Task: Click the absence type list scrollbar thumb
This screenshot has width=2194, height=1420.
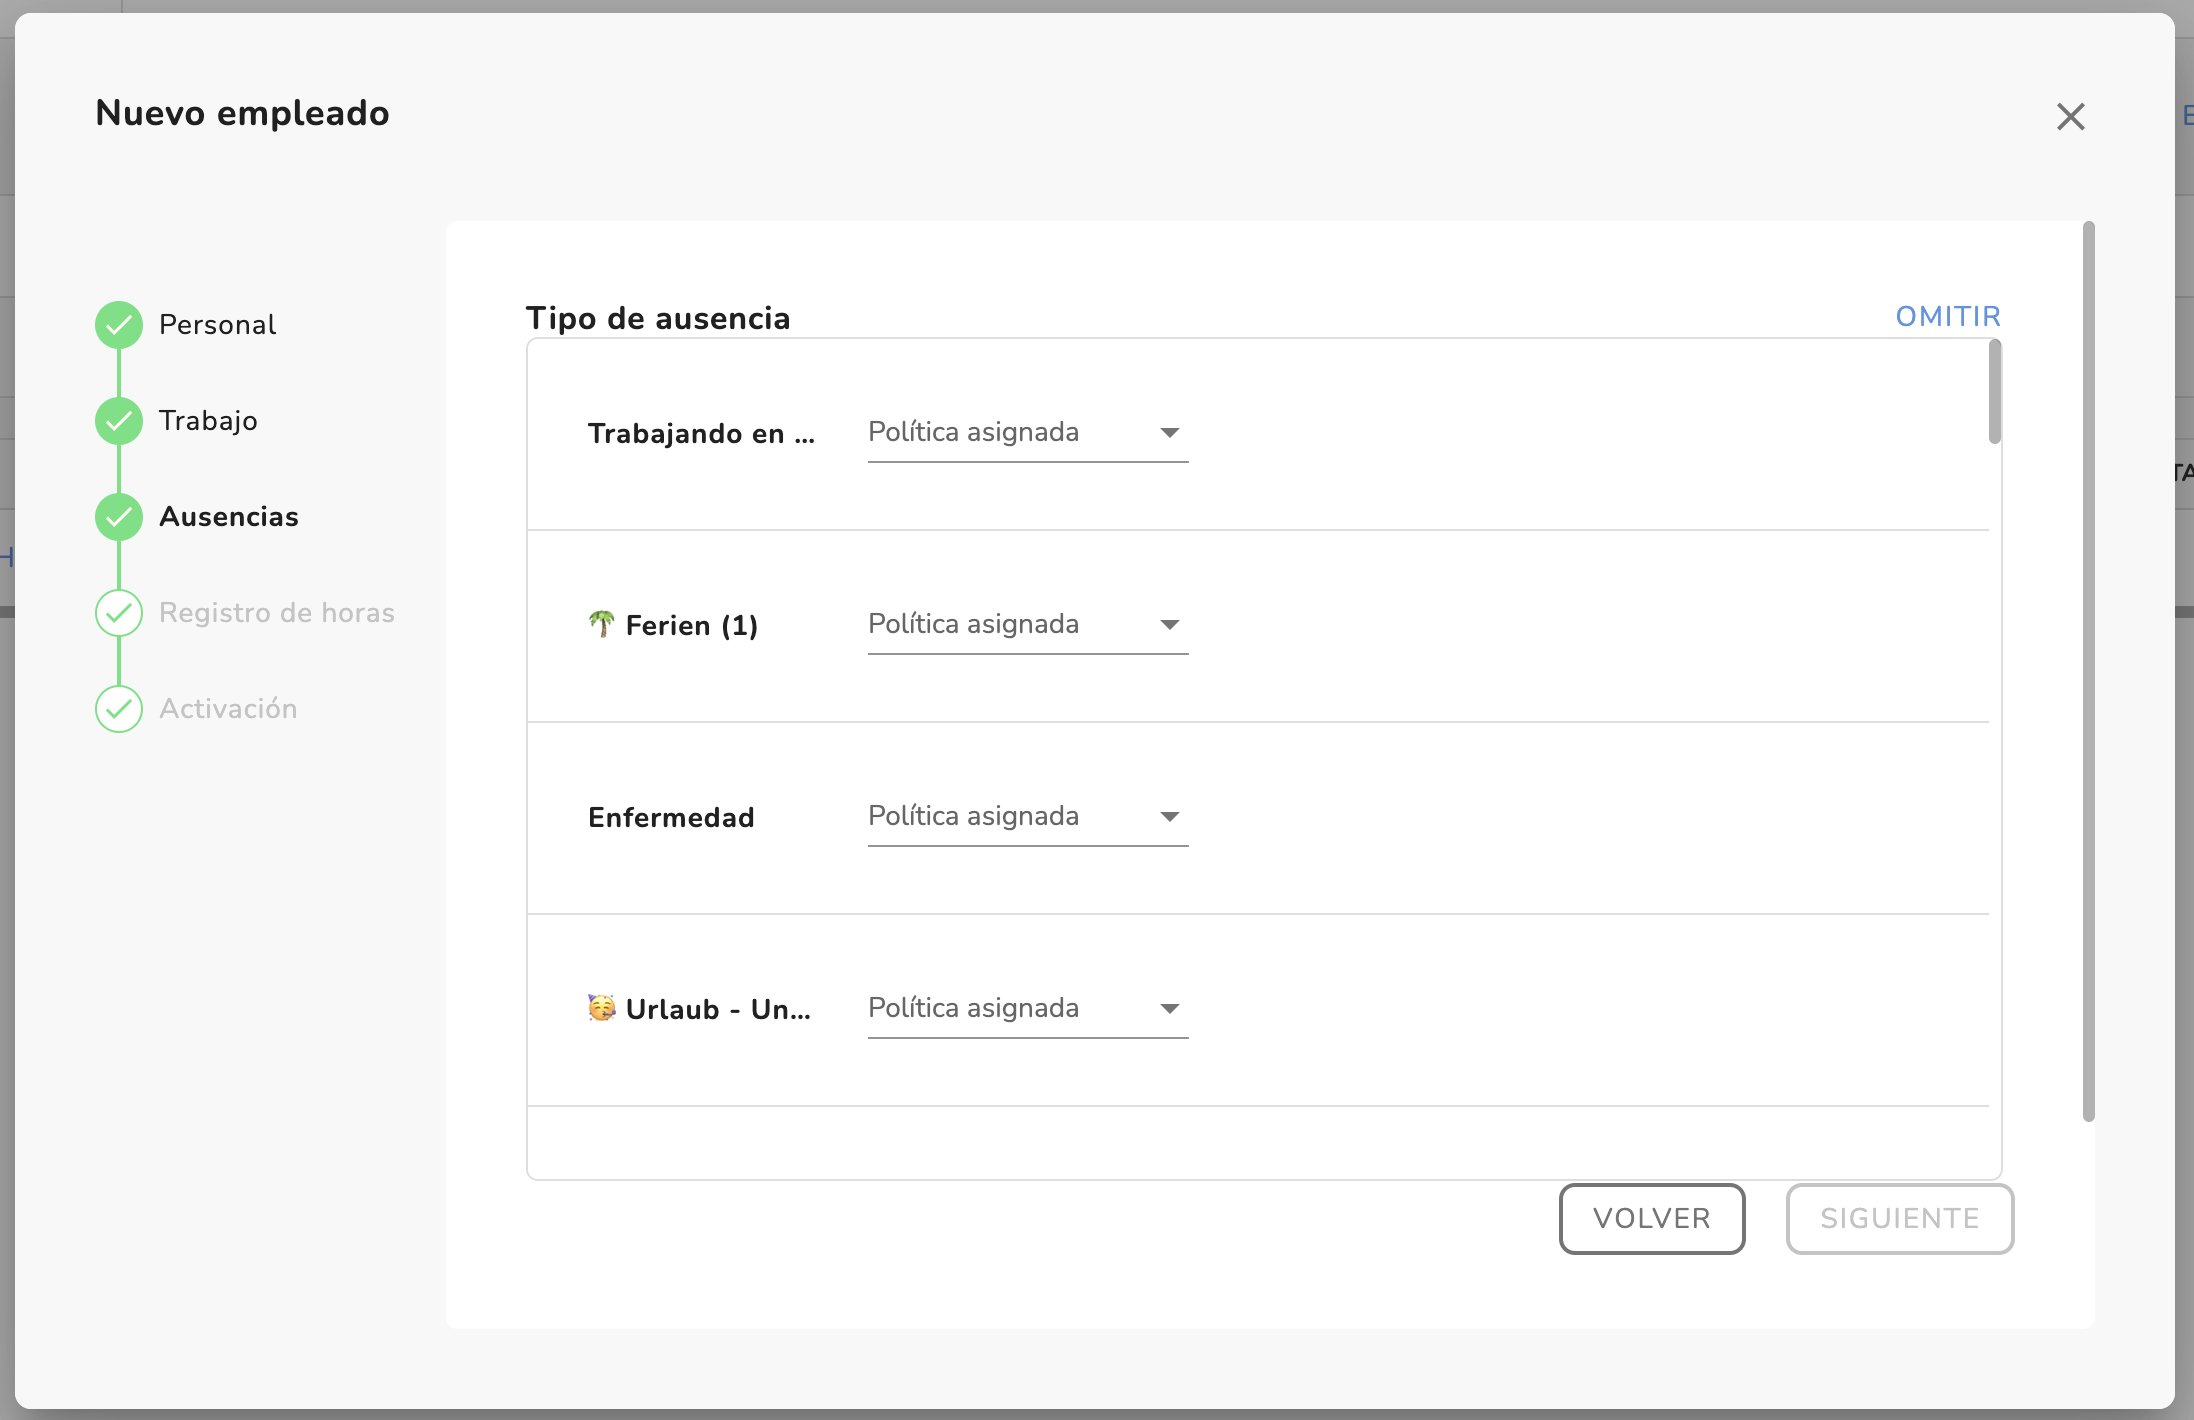Action: (1994, 392)
